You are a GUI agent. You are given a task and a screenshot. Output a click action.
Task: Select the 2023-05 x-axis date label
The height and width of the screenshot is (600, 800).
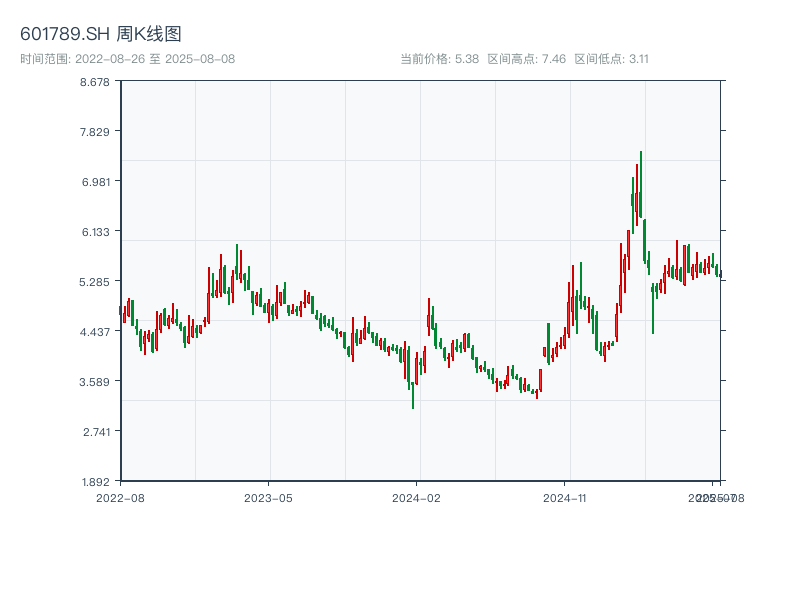[x=268, y=497]
